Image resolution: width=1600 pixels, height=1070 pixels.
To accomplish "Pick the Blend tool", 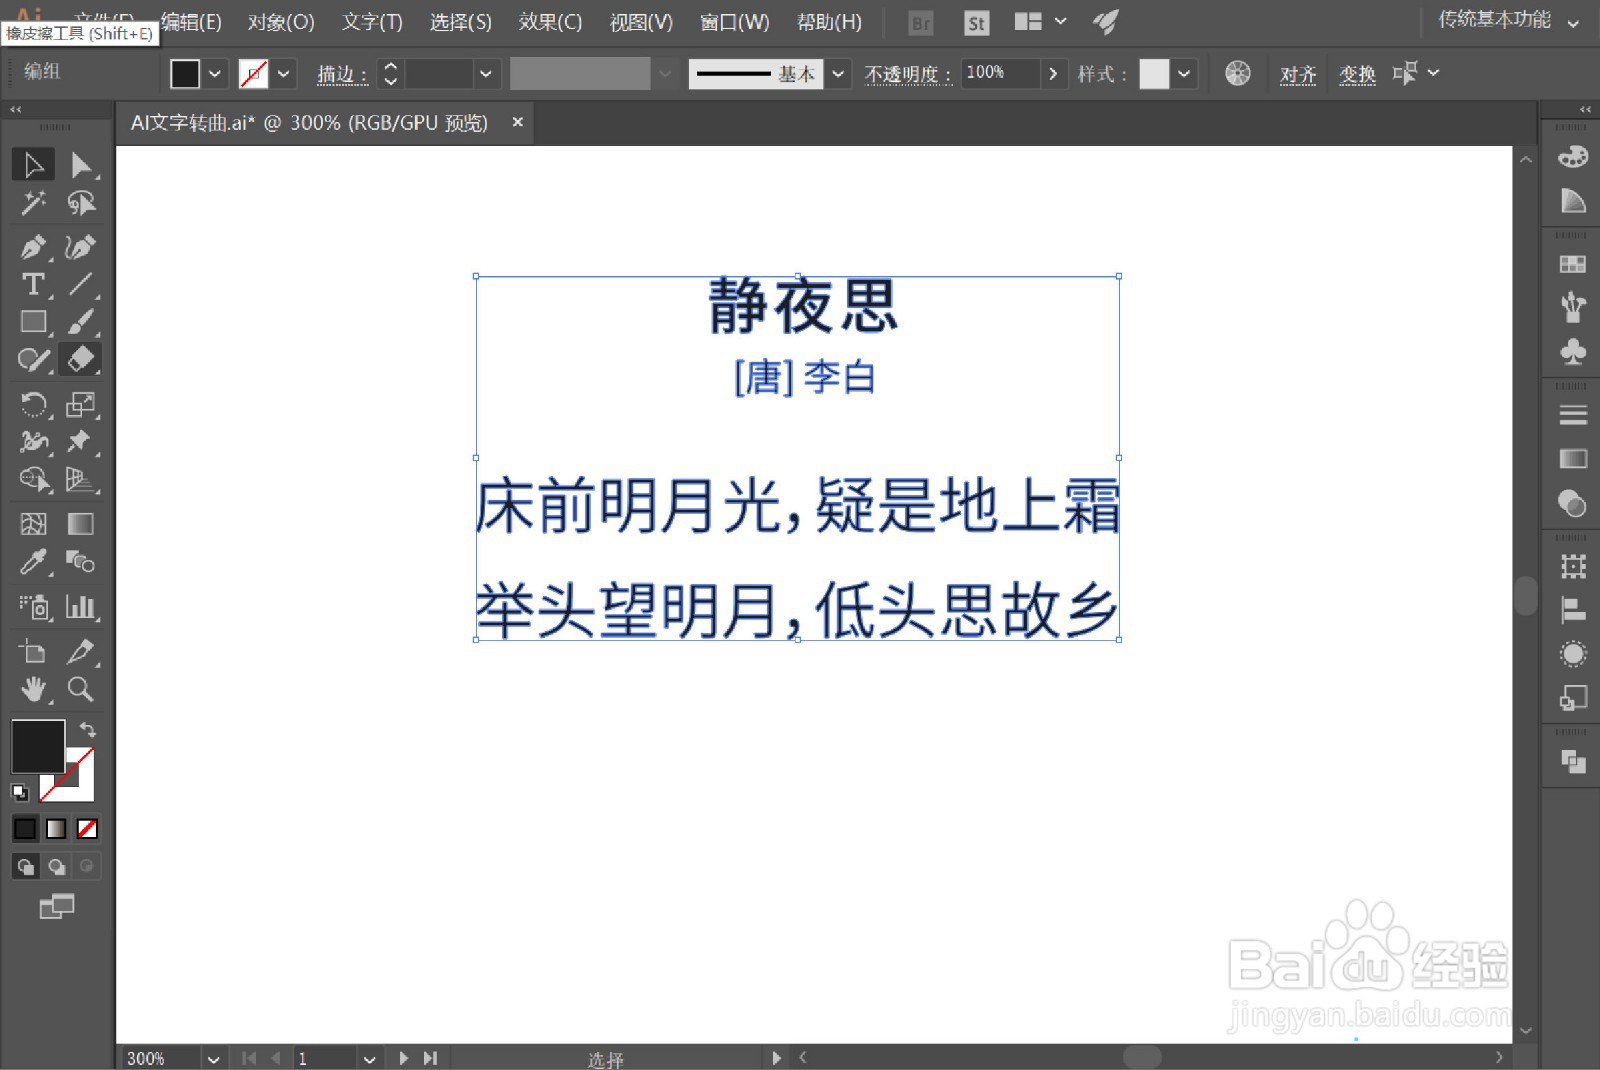I will pyautogui.click(x=81, y=562).
